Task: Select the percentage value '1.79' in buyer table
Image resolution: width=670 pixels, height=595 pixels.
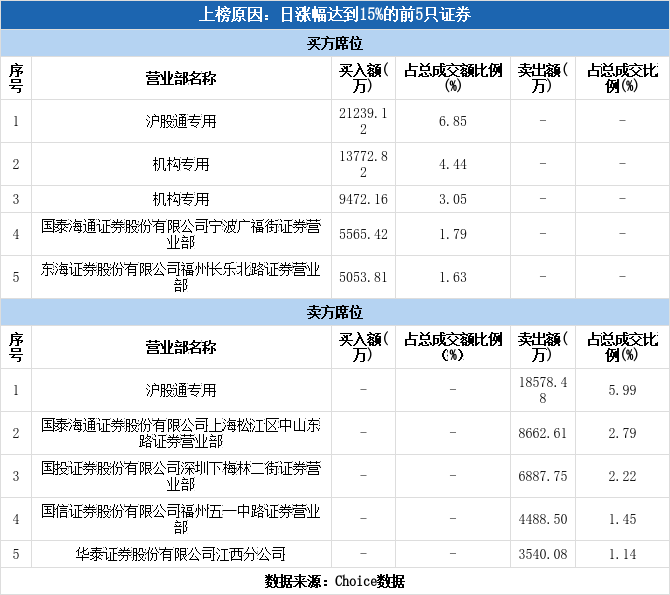Action: pyautogui.click(x=453, y=234)
